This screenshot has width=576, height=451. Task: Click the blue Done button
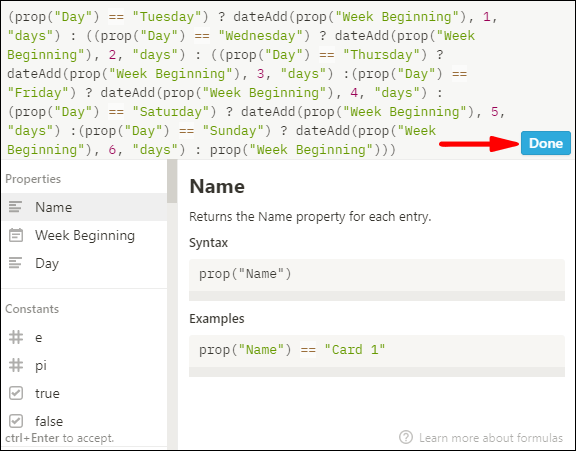546,143
